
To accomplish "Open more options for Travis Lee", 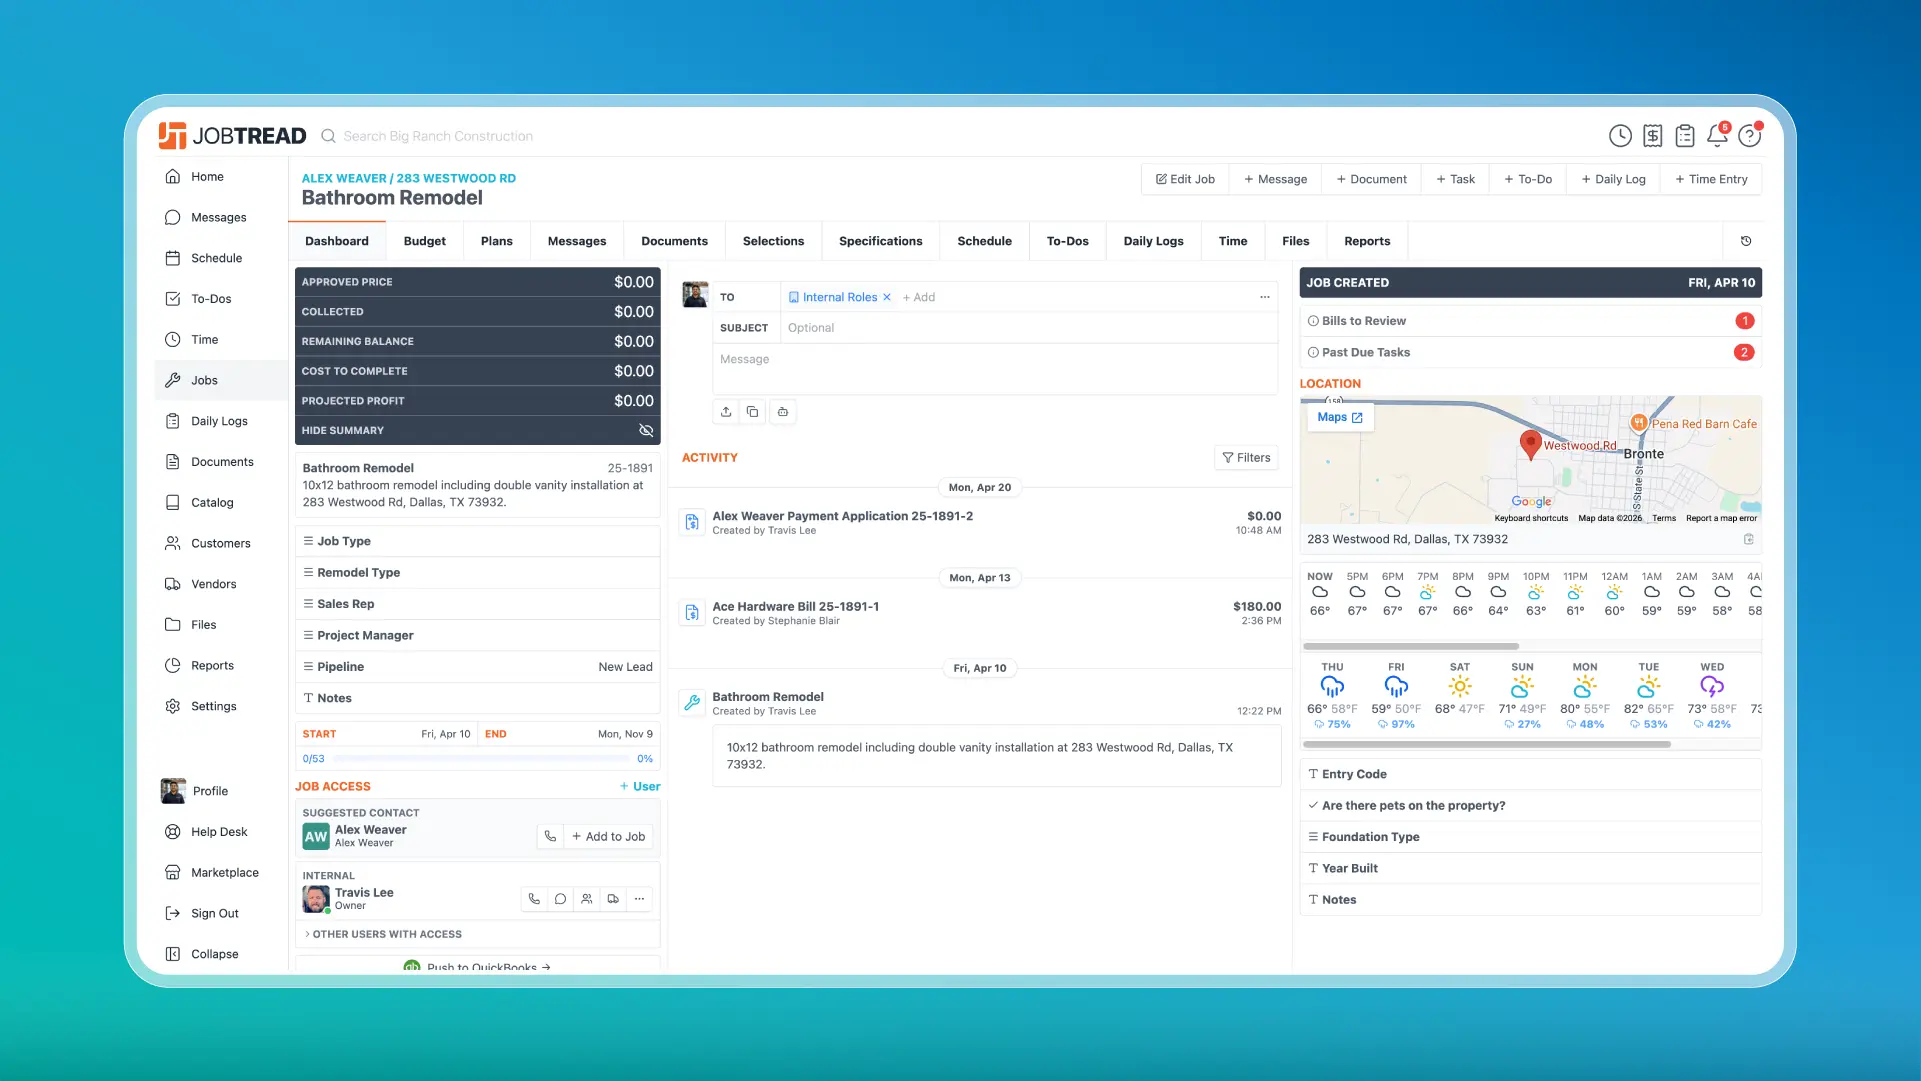I will click(x=640, y=899).
